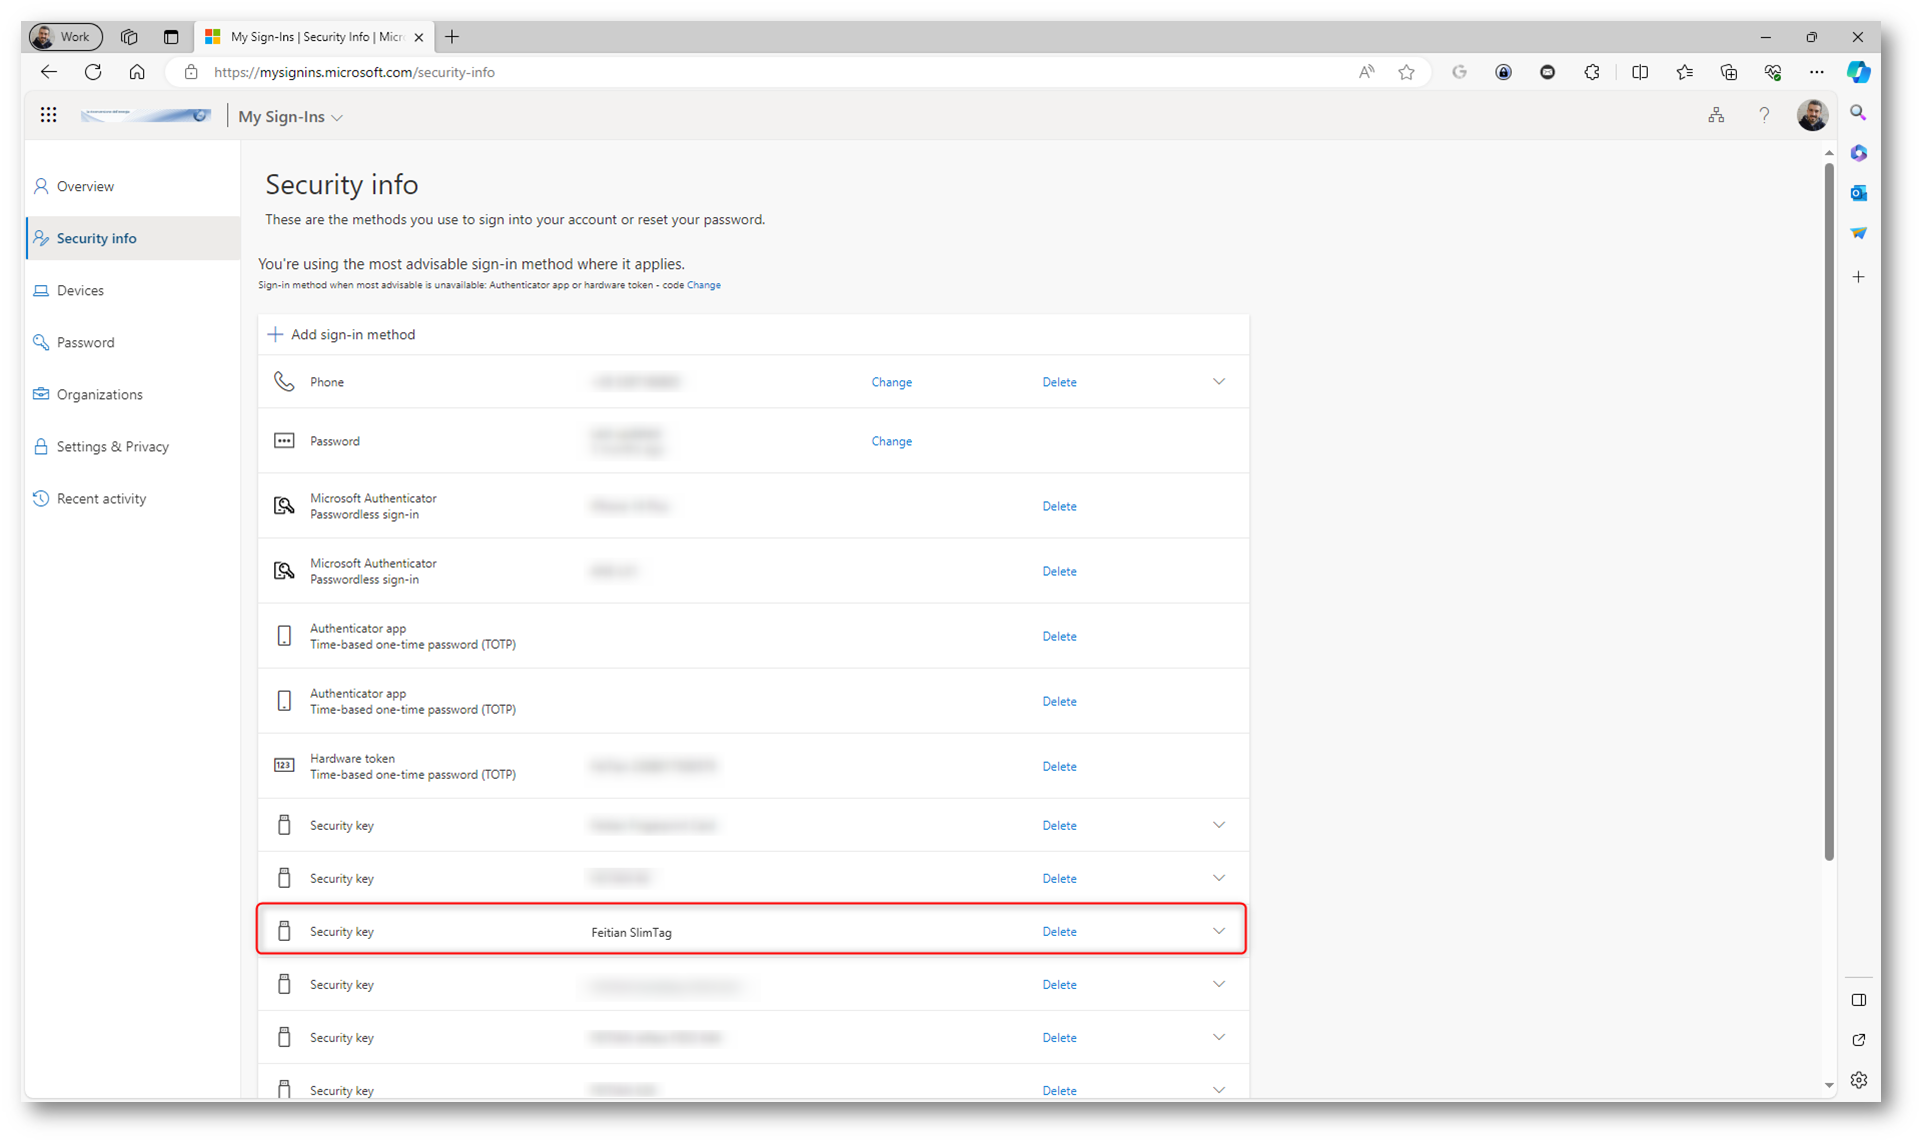Open Outlook in the Edge sidebar

coord(1858,193)
